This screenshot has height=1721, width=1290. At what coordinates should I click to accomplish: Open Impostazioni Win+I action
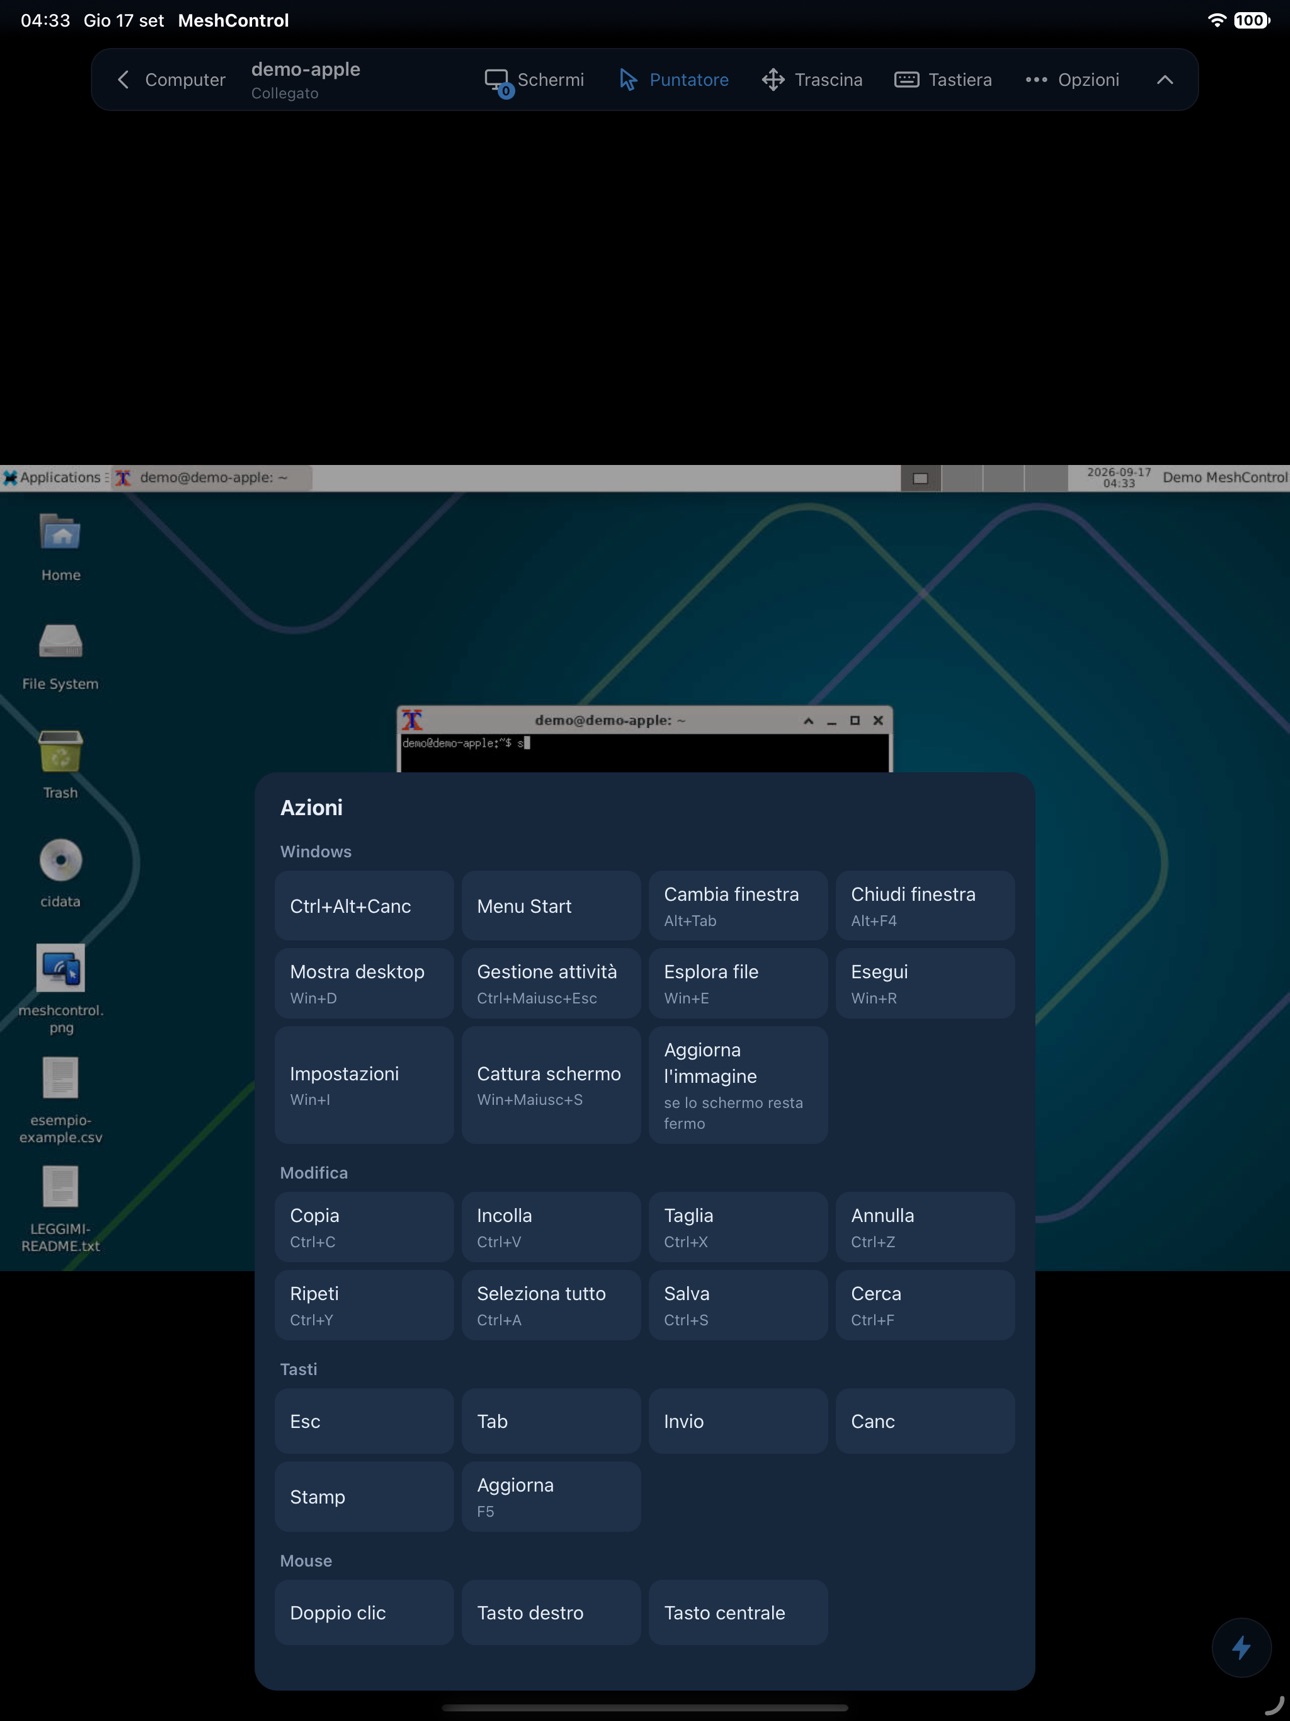(x=364, y=1085)
